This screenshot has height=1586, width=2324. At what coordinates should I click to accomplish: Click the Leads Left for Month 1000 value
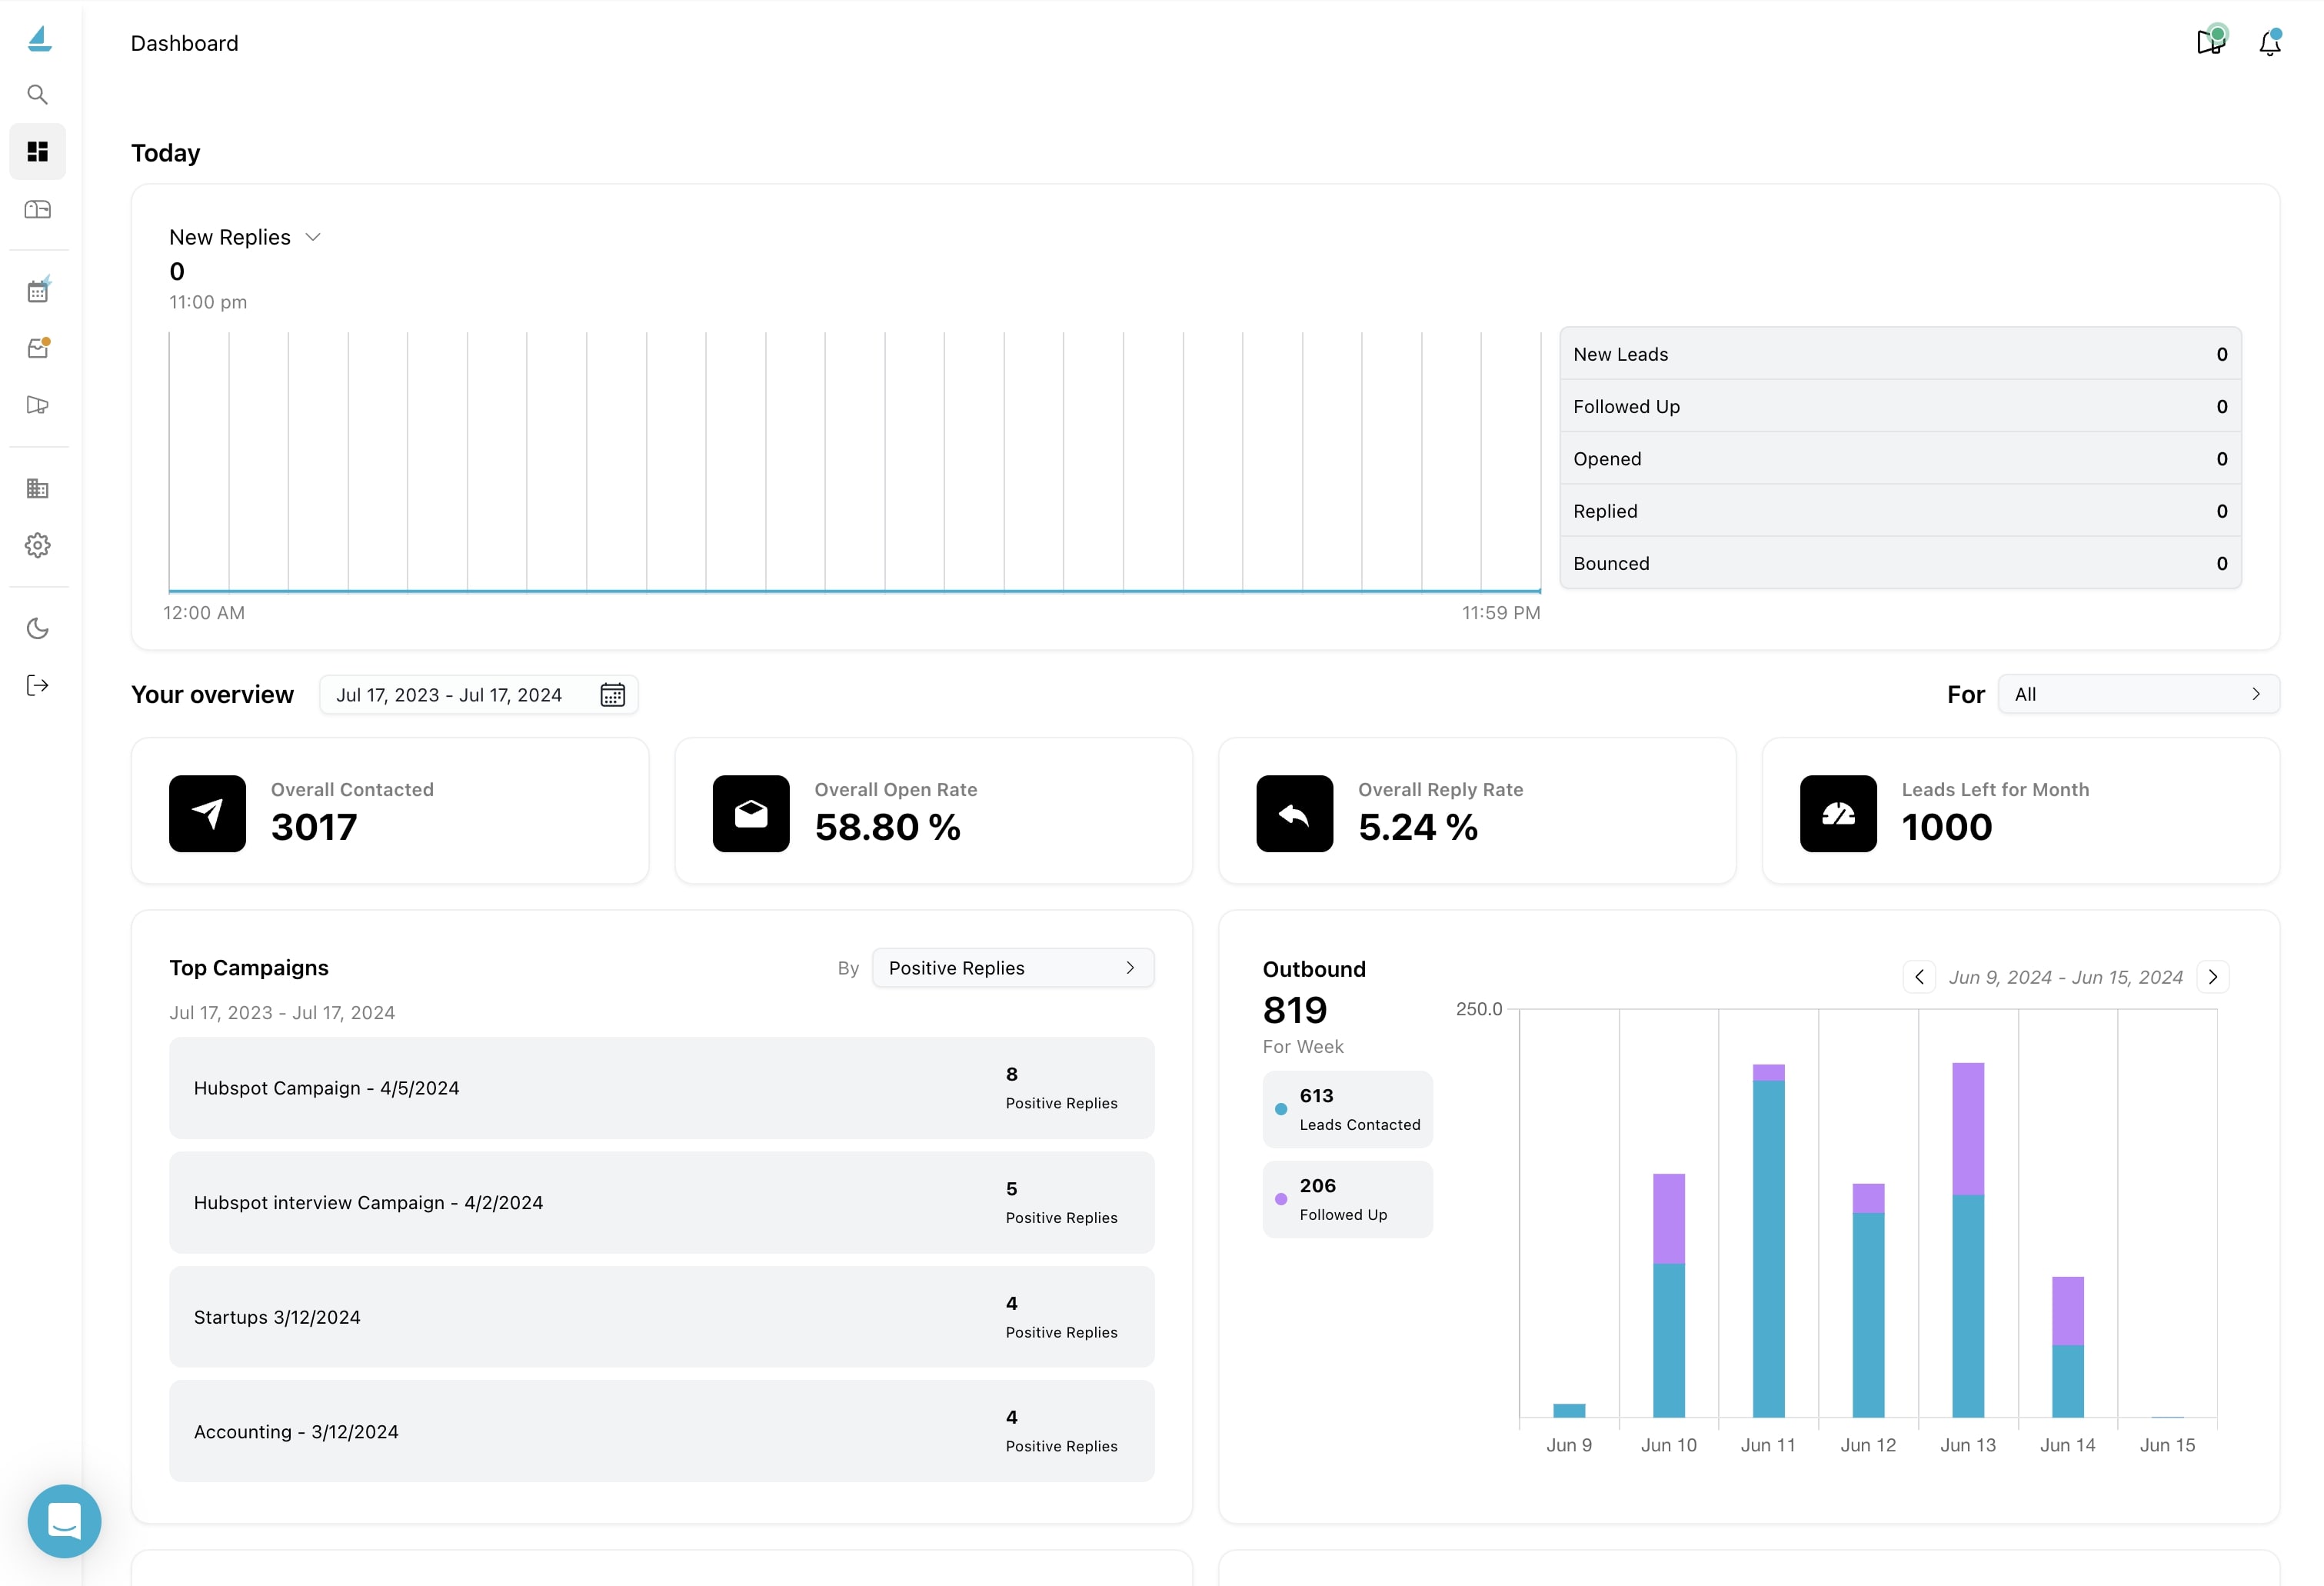click(x=1947, y=828)
